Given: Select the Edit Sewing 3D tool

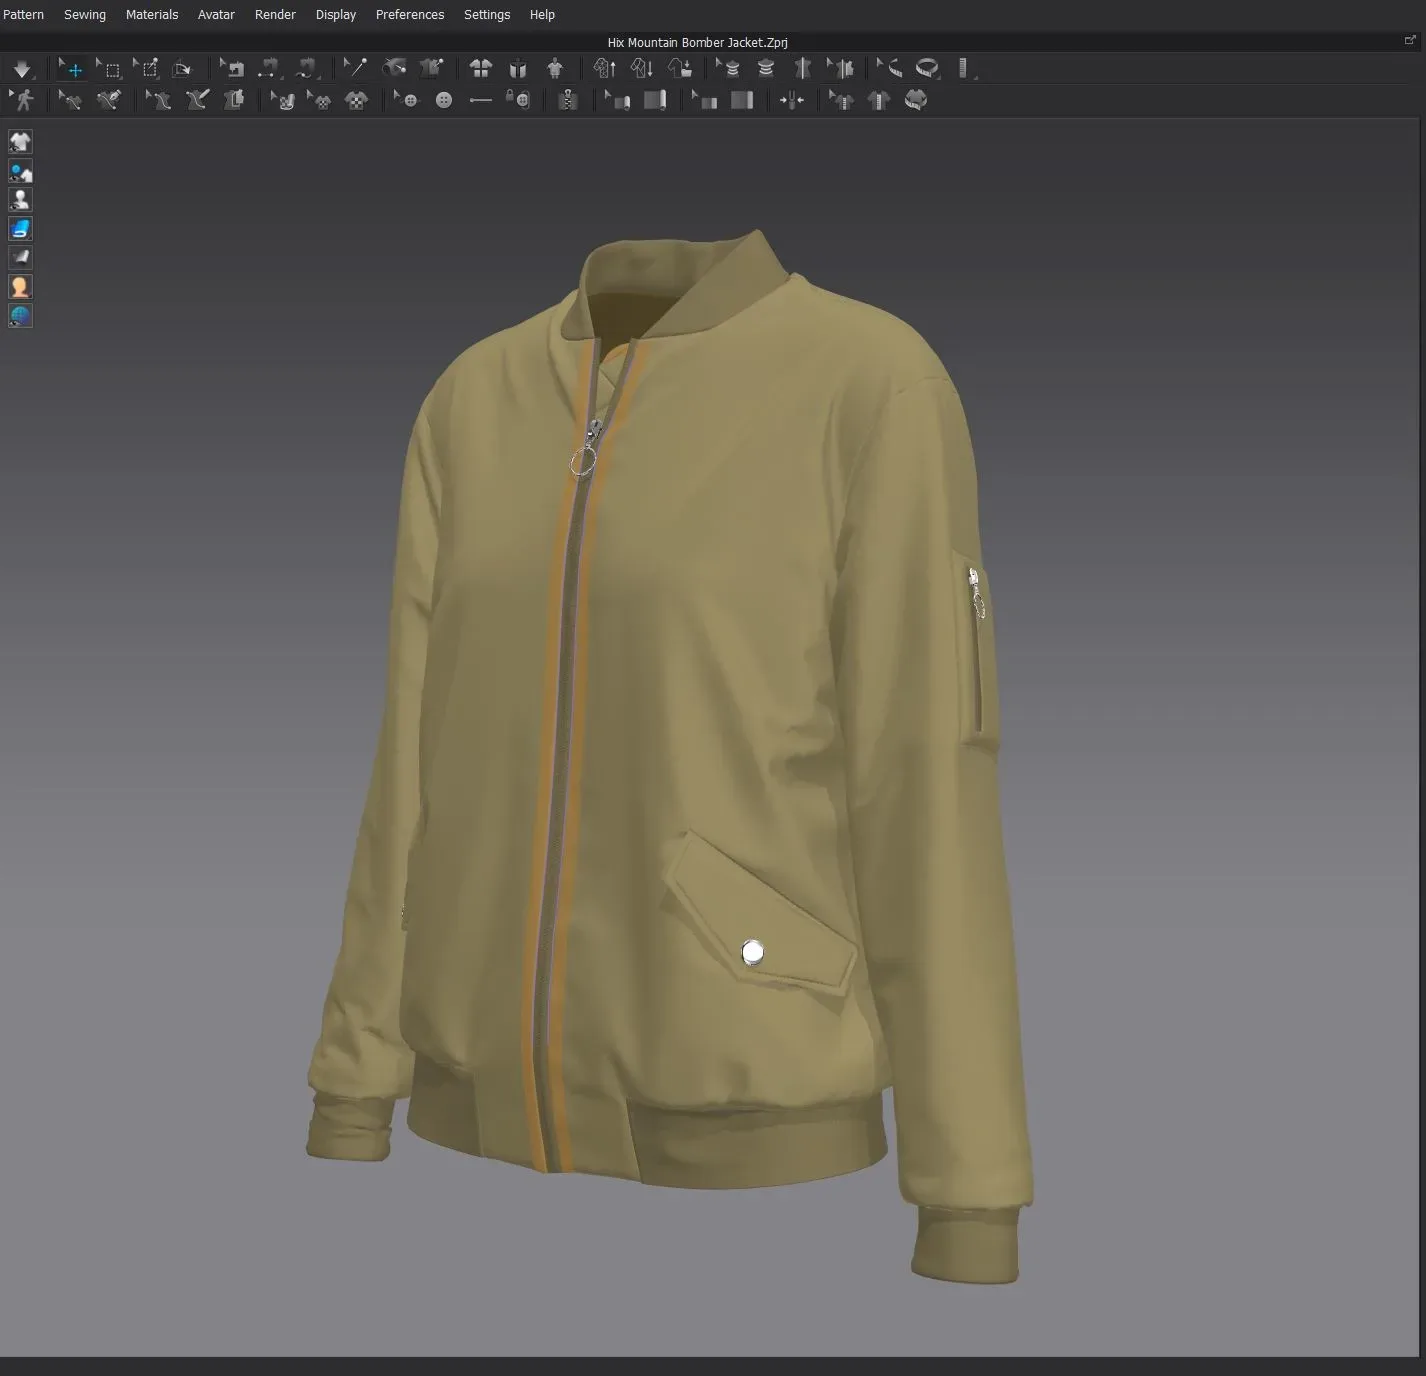Looking at the screenshot, I should [233, 69].
